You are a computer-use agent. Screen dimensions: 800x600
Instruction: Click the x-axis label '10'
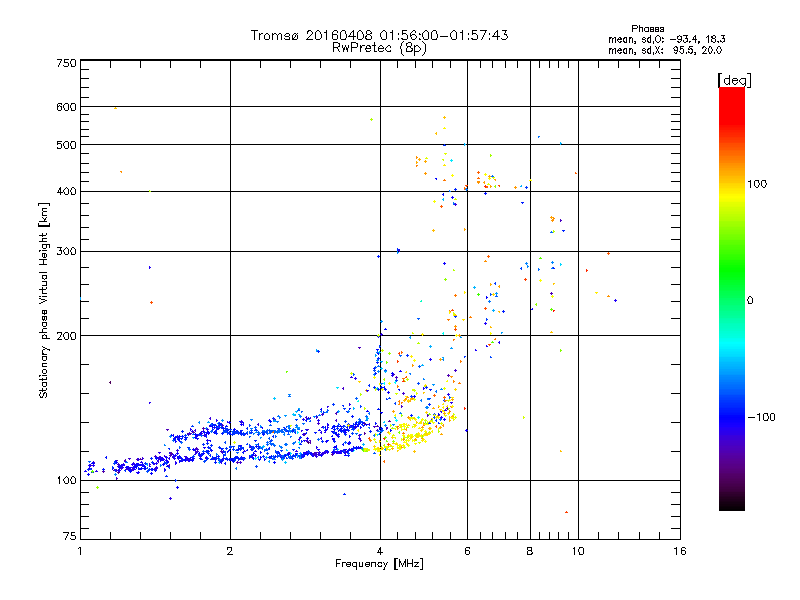pyautogui.click(x=578, y=551)
